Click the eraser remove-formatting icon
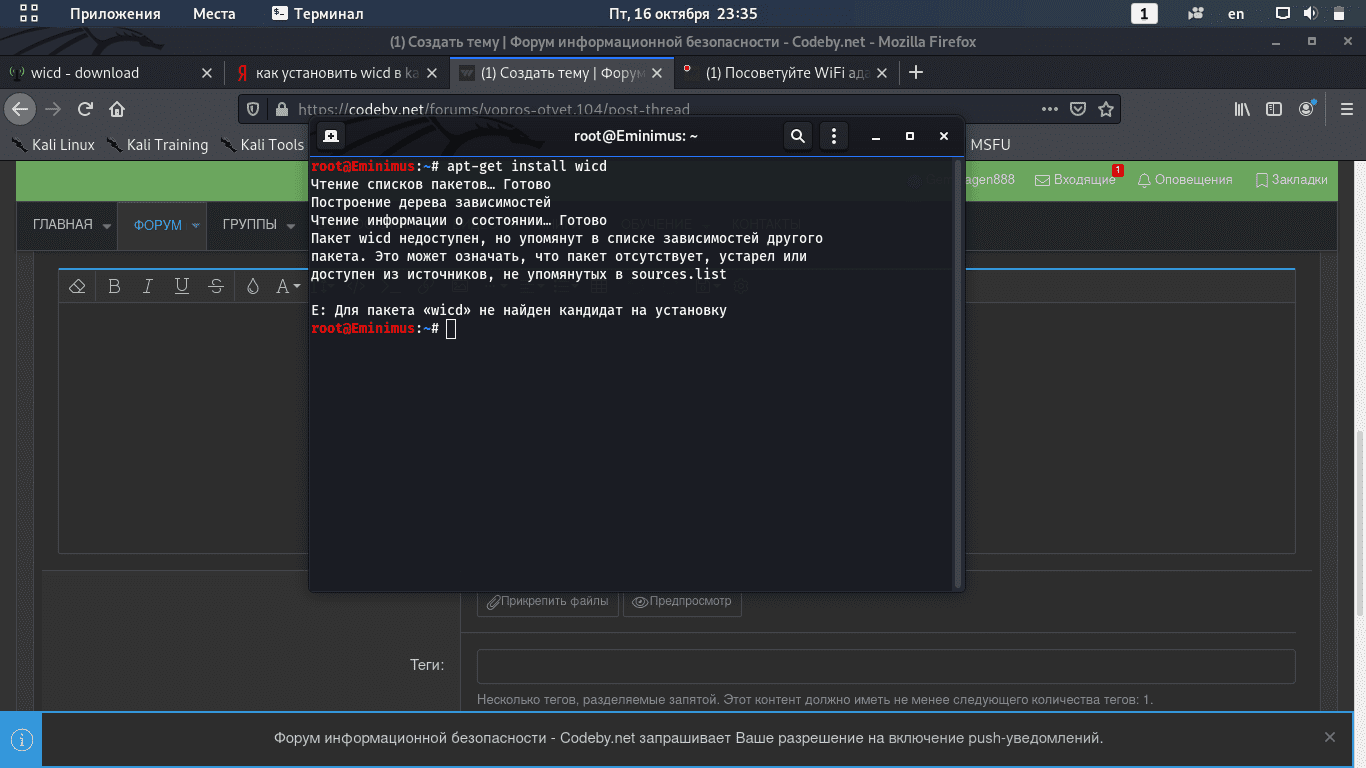 pos(77,286)
